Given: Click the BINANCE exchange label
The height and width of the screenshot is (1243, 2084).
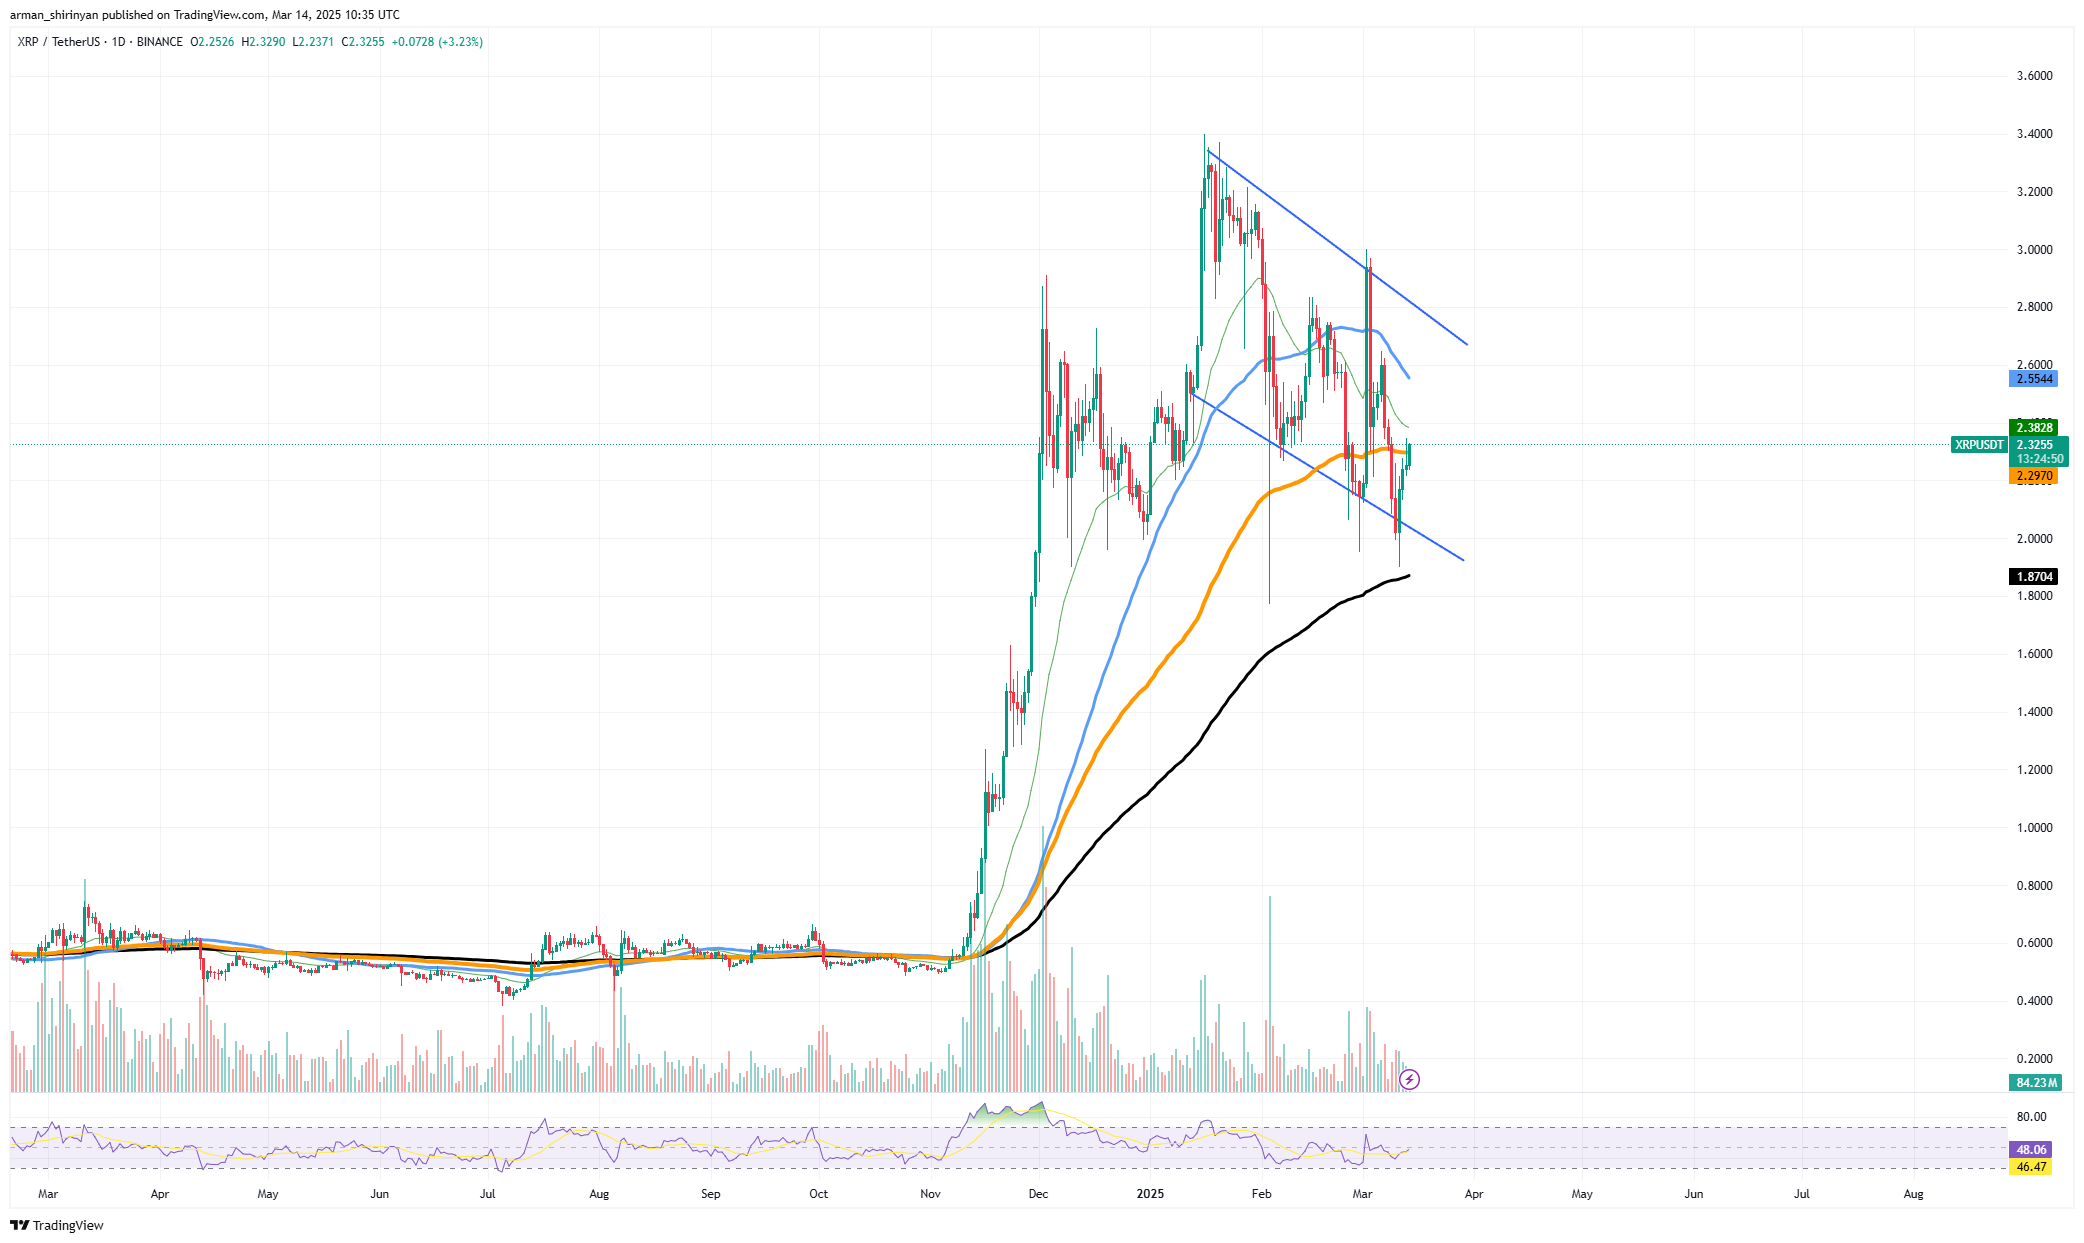Looking at the screenshot, I should pos(160,42).
